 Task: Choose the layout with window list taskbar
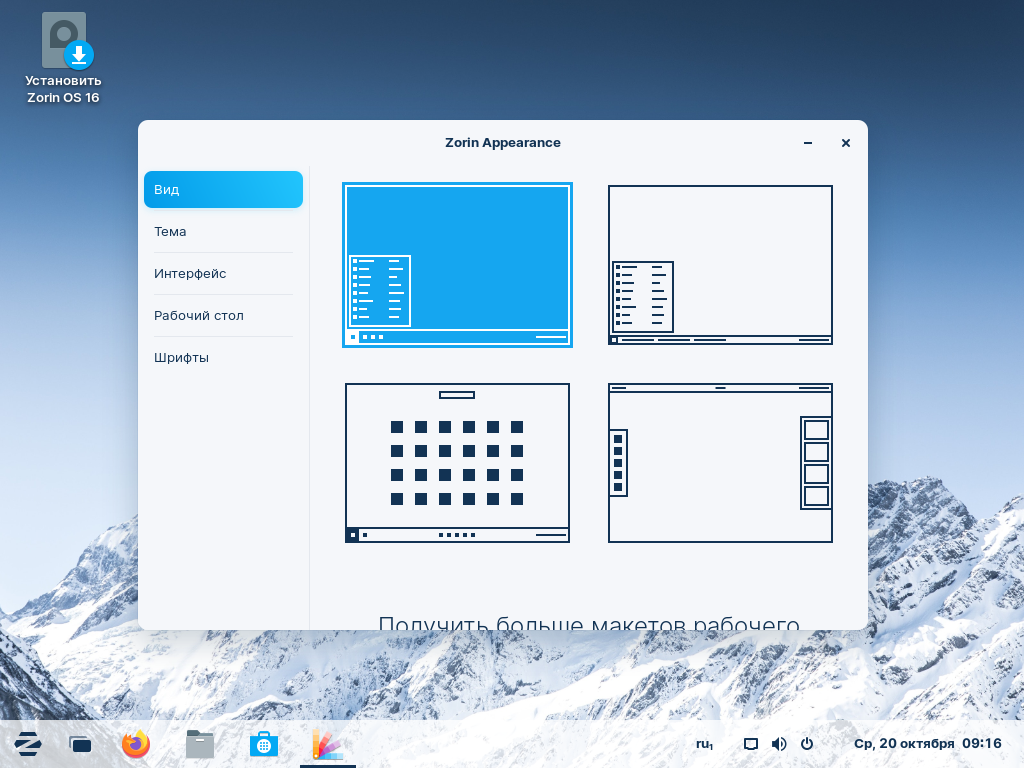click(x=720, y=264)
